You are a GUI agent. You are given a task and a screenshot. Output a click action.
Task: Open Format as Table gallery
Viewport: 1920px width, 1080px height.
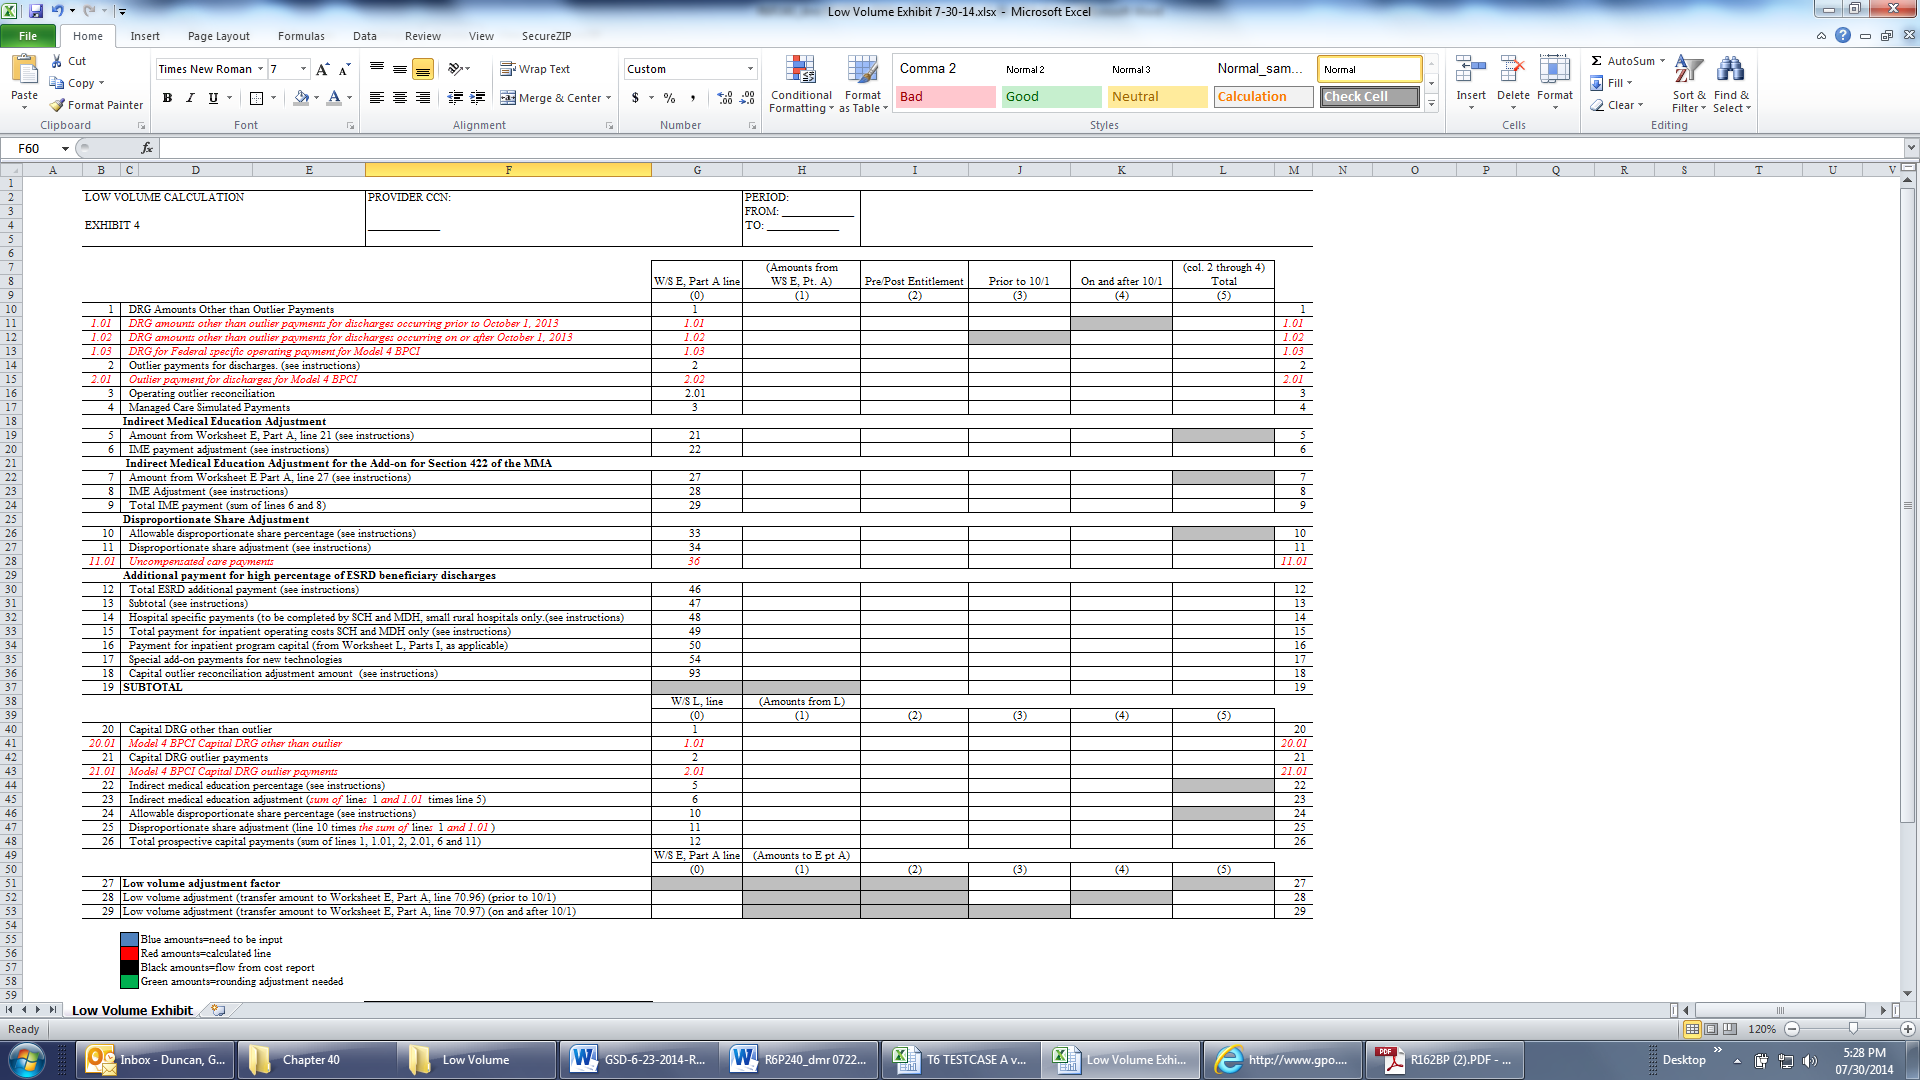[x=862, y=70]
